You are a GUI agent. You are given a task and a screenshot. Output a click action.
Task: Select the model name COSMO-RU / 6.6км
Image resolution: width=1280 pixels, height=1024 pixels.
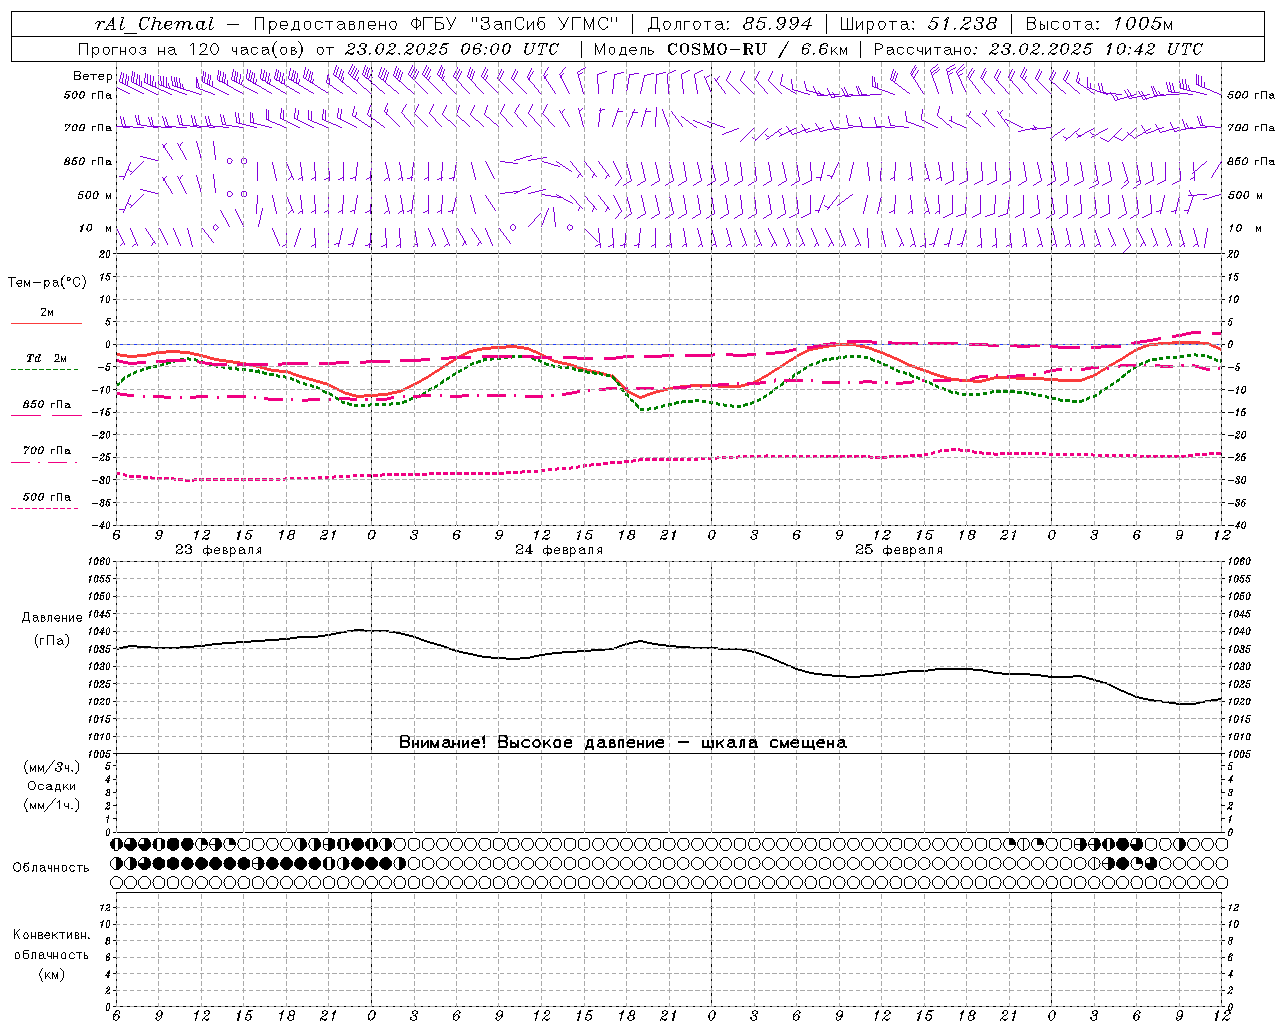758,49
